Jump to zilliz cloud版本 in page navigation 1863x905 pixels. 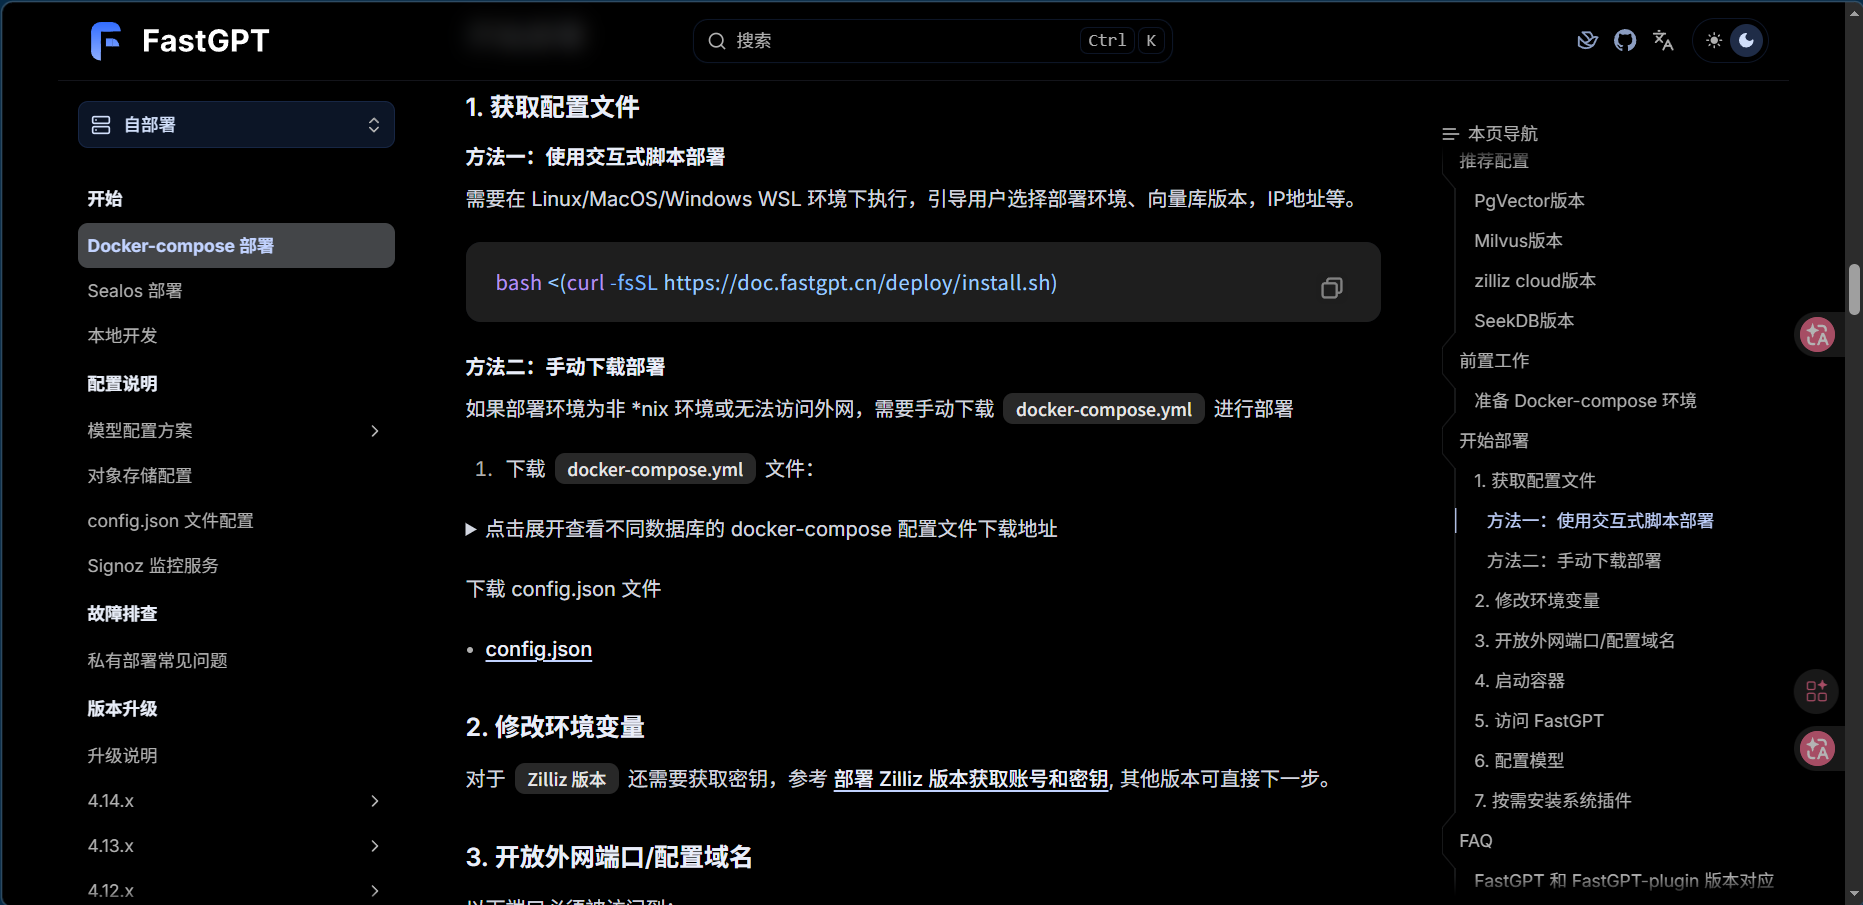click(1535, 281)
